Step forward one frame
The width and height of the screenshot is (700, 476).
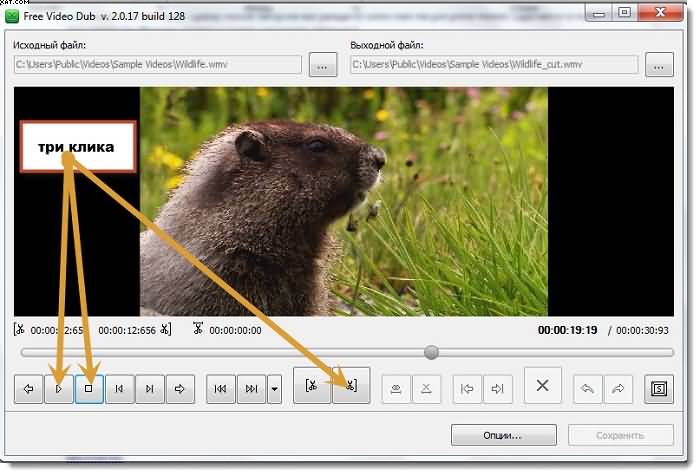150,389
